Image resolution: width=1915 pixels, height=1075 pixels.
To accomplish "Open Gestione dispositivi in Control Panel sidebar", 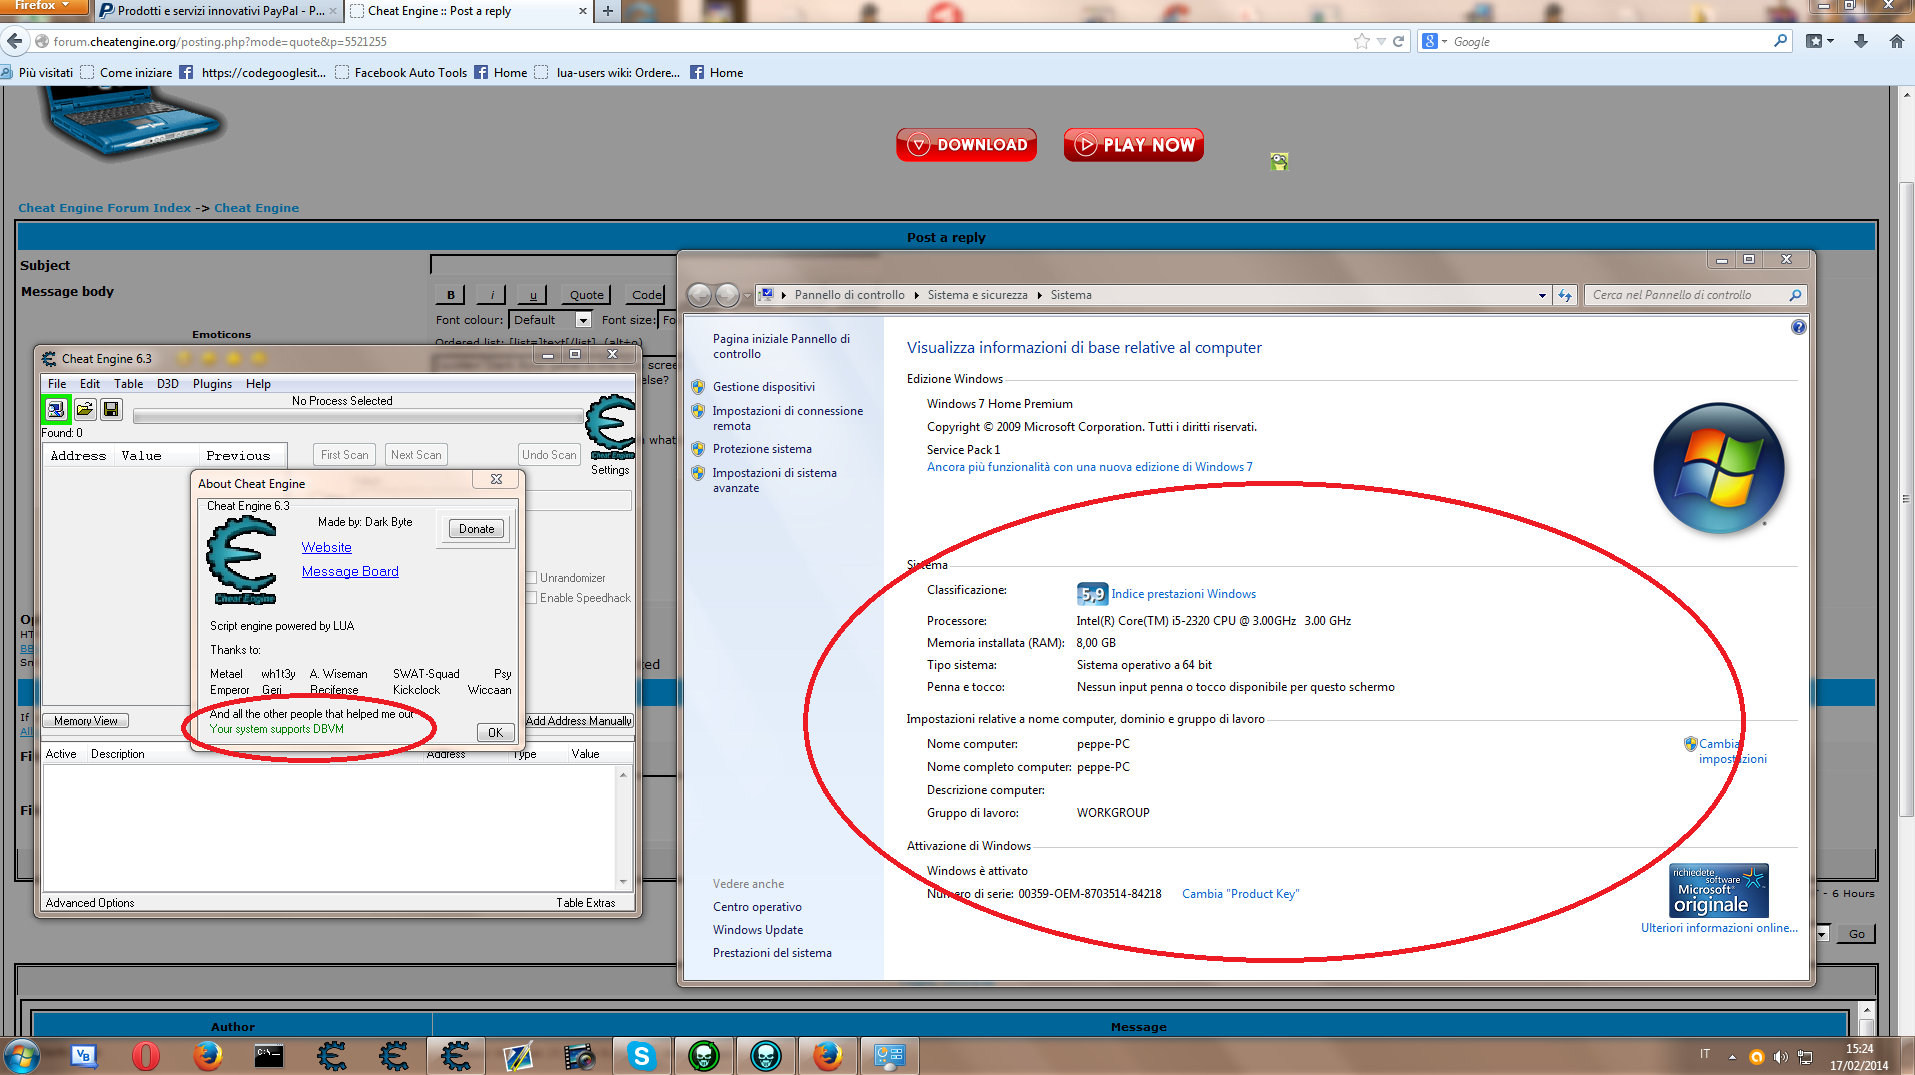I will coord(764,387).
